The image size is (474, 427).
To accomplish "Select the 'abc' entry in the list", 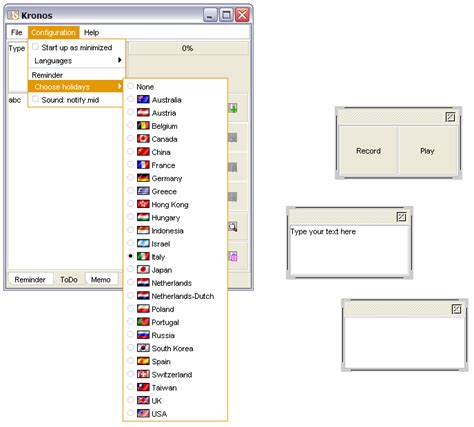I will (15, 100).
